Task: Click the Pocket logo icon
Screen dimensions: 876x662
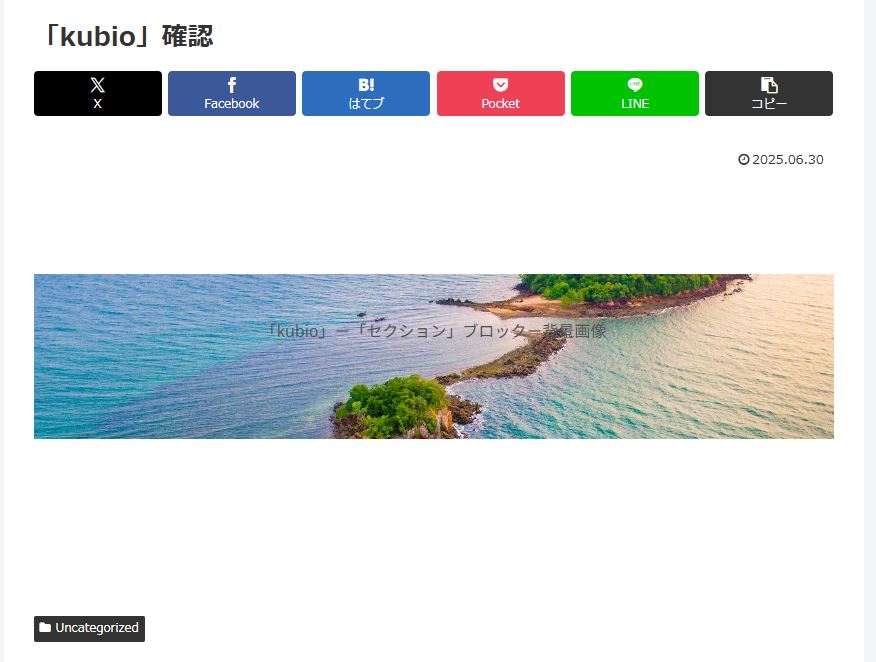Action: 501,85
